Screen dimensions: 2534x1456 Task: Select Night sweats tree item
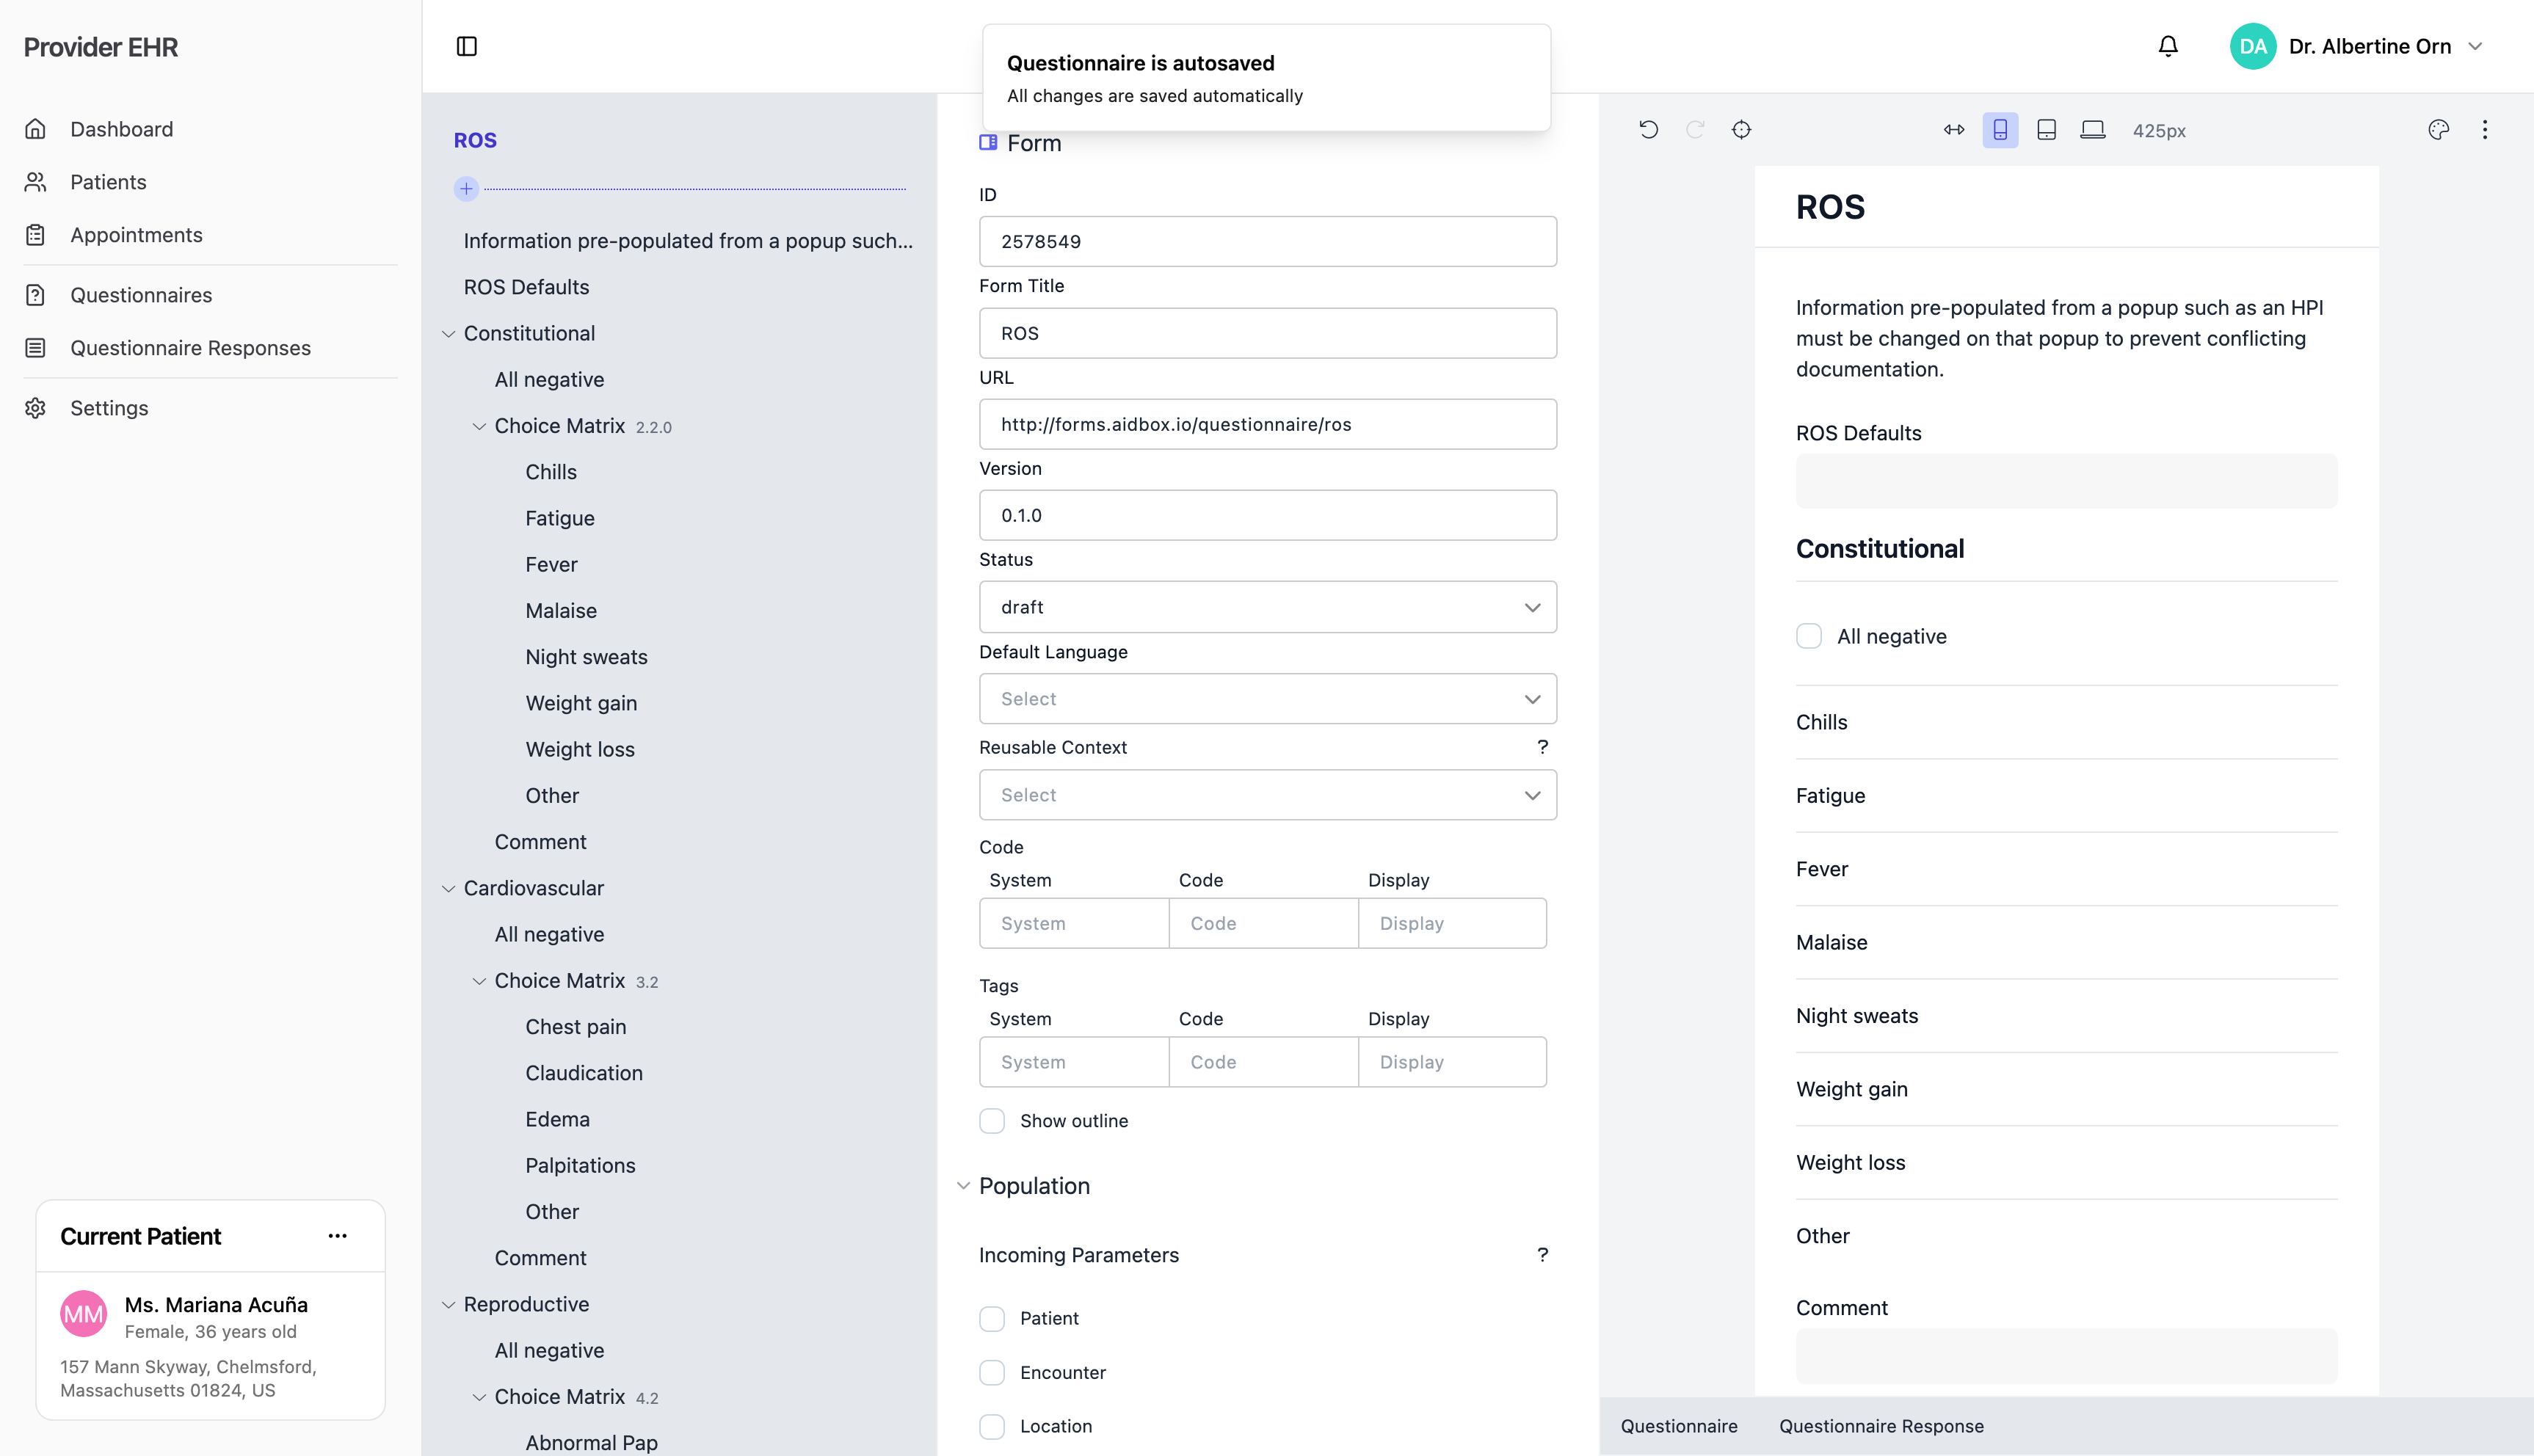click(586, 657)
